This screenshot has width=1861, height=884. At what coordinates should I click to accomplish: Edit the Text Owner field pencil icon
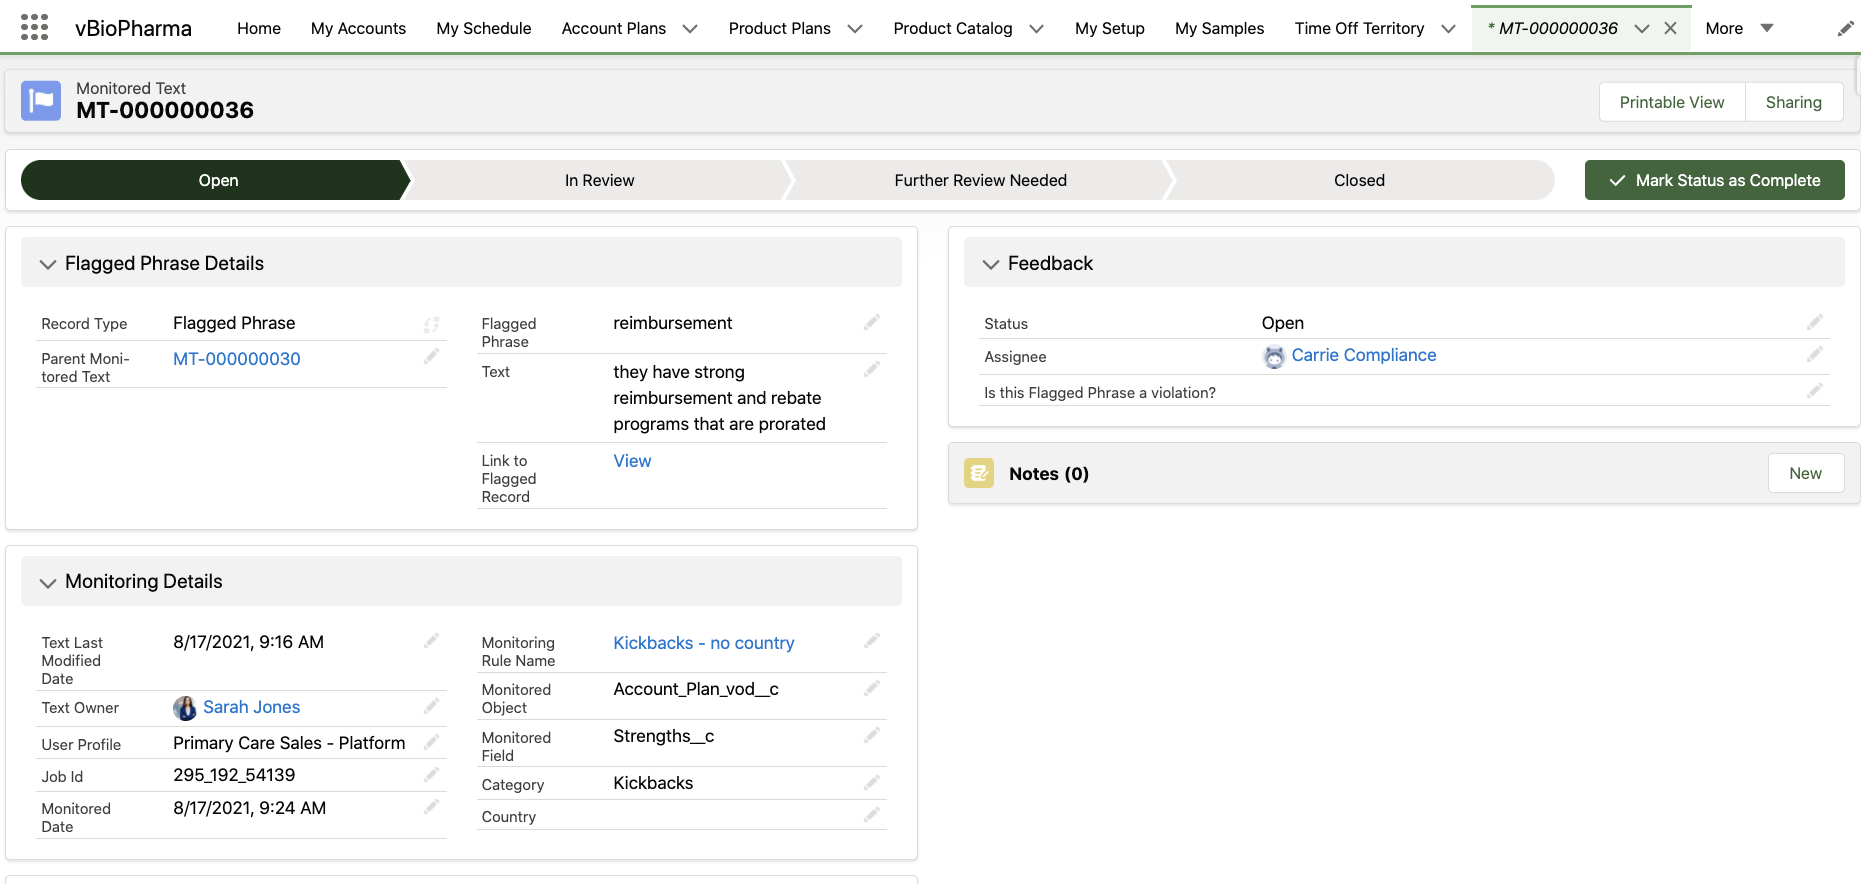pyautogui.click(x=431, y=707)
